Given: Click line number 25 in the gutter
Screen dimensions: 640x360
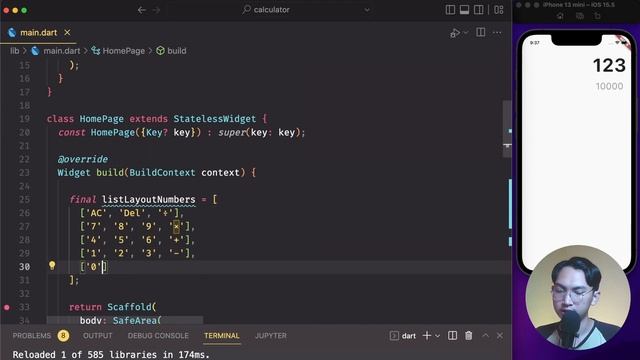Looking at the screenshot, I should click(x=24, y=200).
